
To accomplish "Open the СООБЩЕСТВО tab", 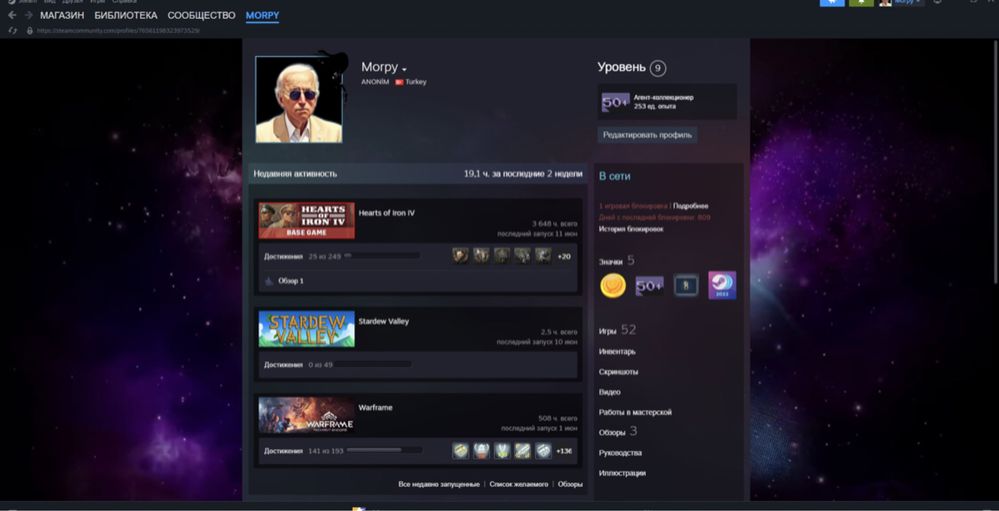I will point(201,15).
